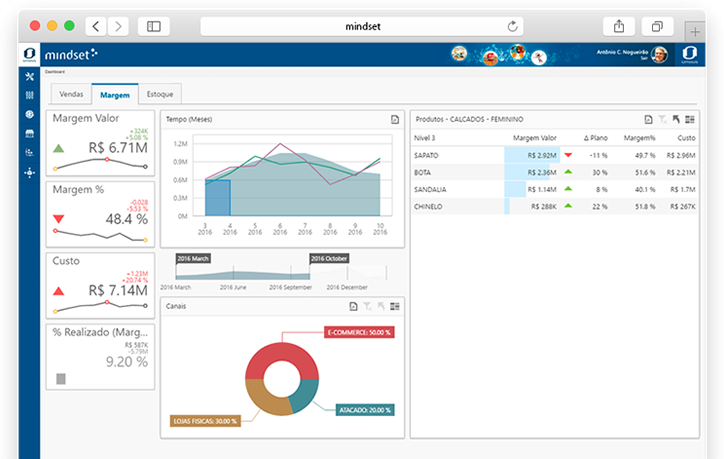This screenshot has height=459, width=724.
Task: Click the network hub sidebar icon
Action: coord(30,173)
